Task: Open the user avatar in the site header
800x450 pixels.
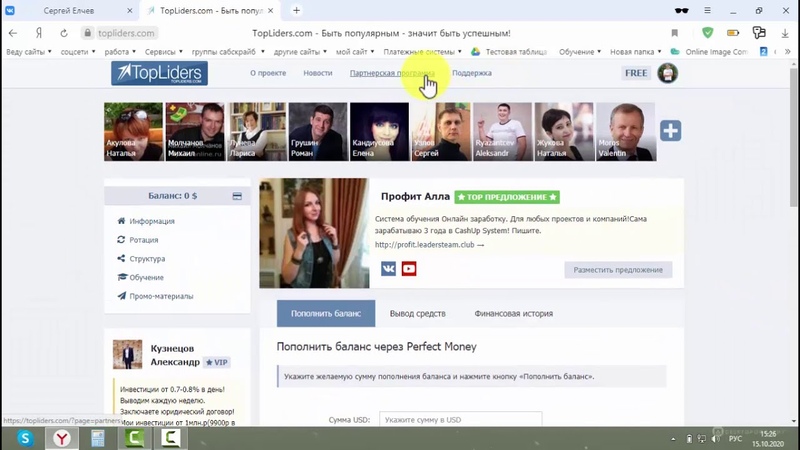Action: (667, 73)
